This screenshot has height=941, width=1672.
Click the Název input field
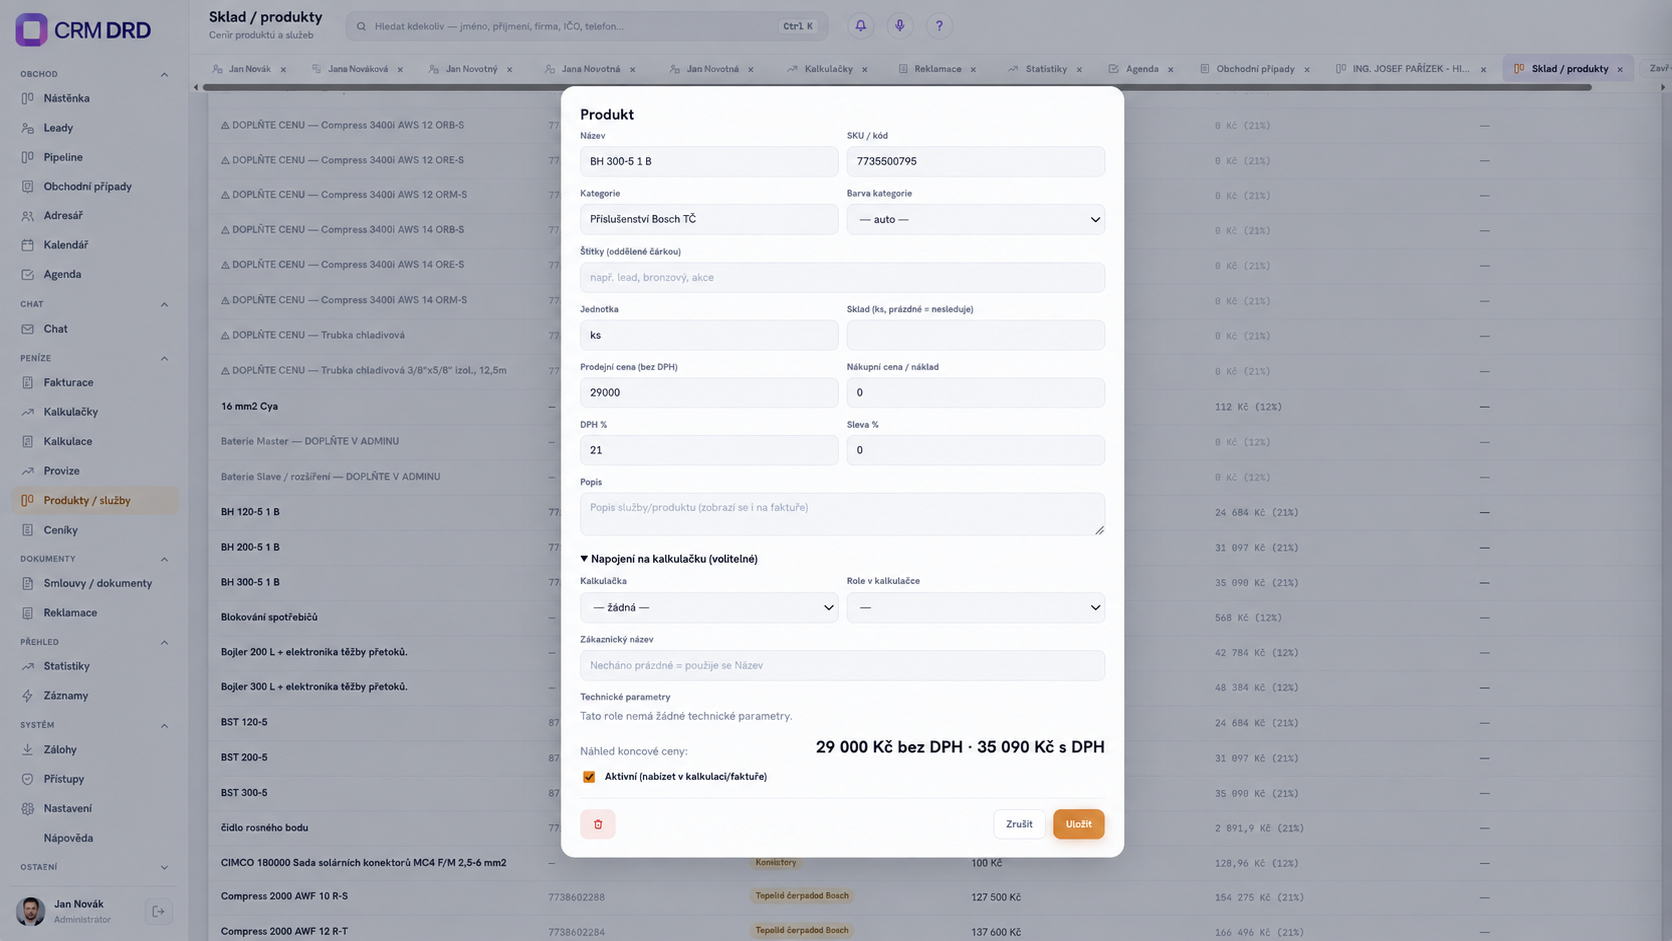[709, 161]
